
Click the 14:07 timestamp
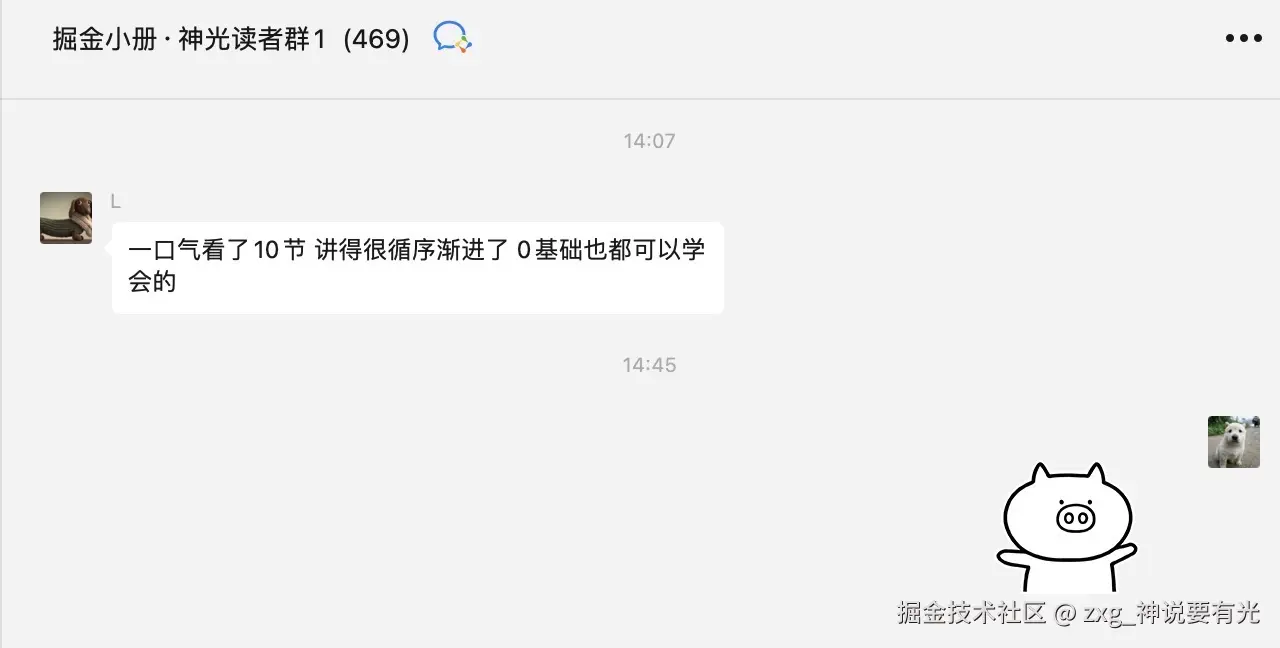click(650, 141)
